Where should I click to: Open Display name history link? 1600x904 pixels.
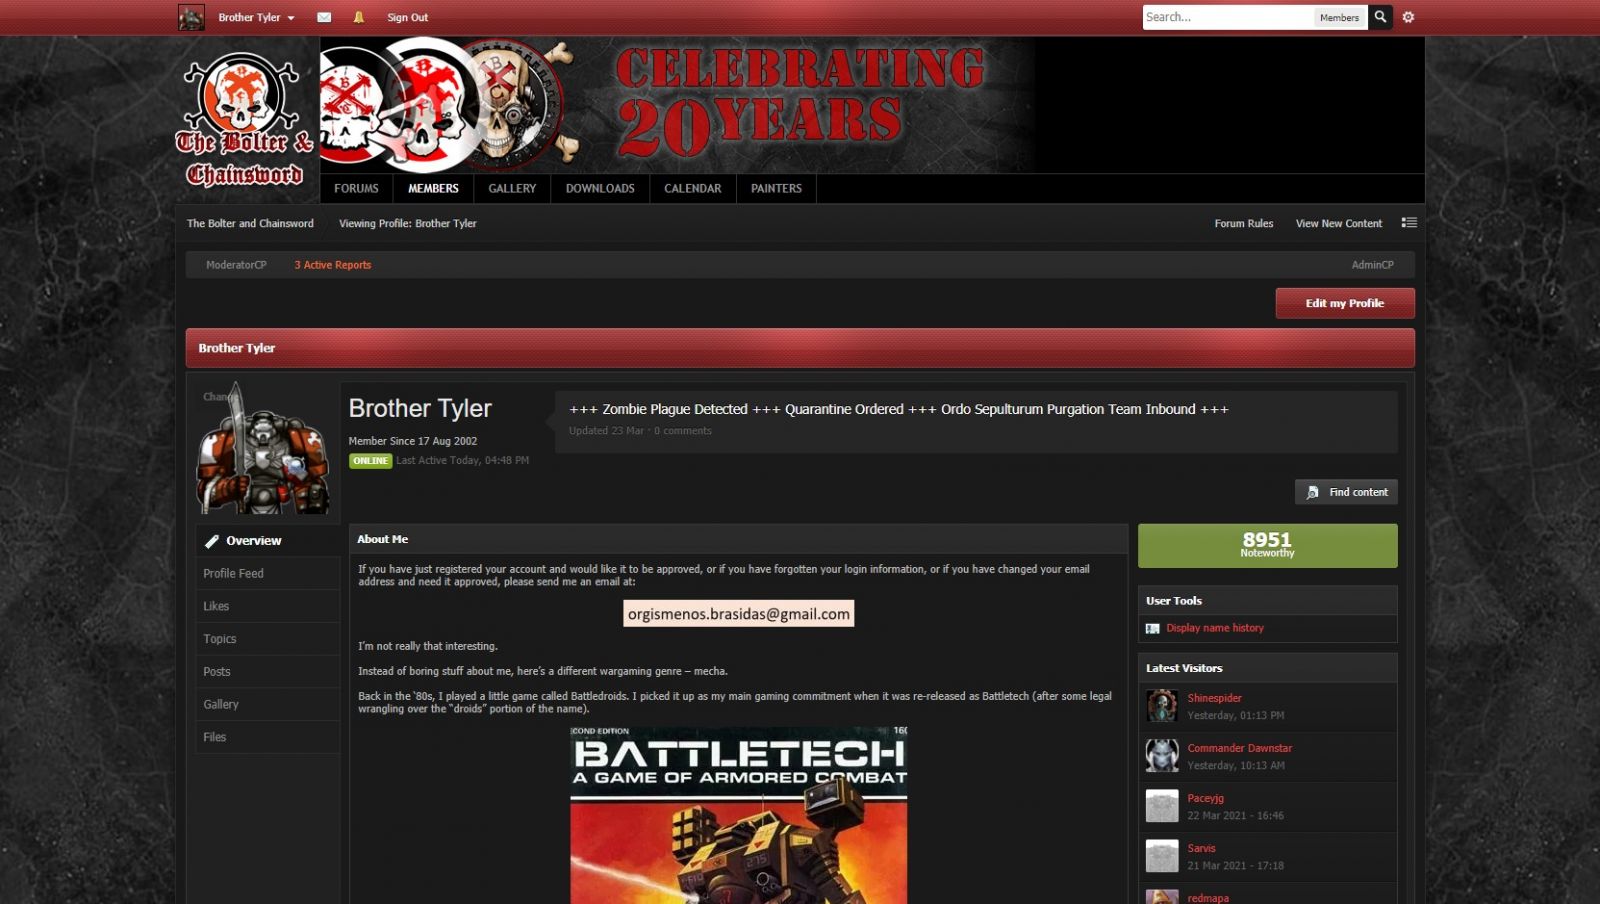click(x=1214, y=628)
